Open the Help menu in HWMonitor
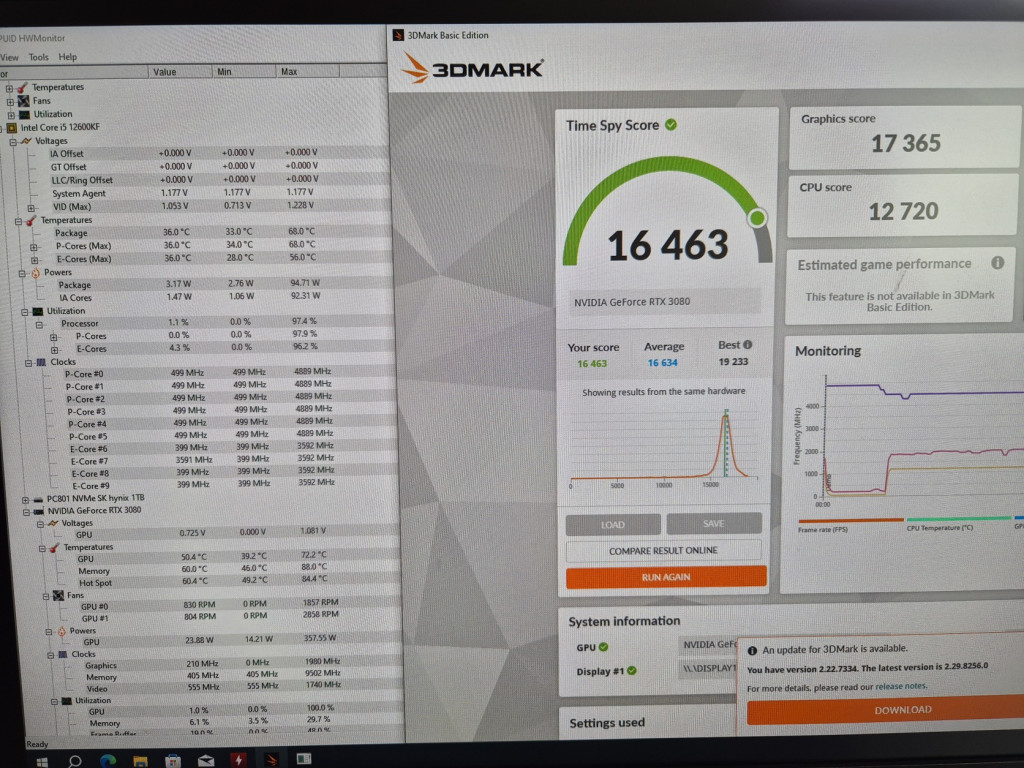The height and width of the screenshot is (768, 1024). pyautogui.click(x=67, y=57)
